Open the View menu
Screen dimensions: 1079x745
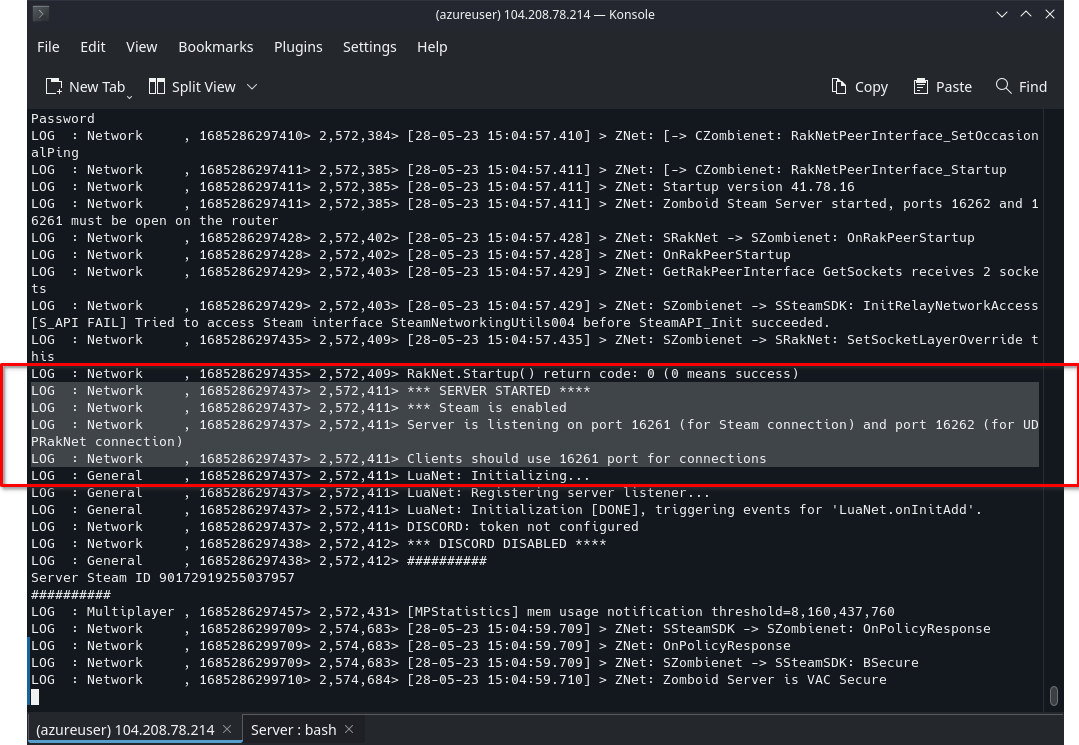142,47
